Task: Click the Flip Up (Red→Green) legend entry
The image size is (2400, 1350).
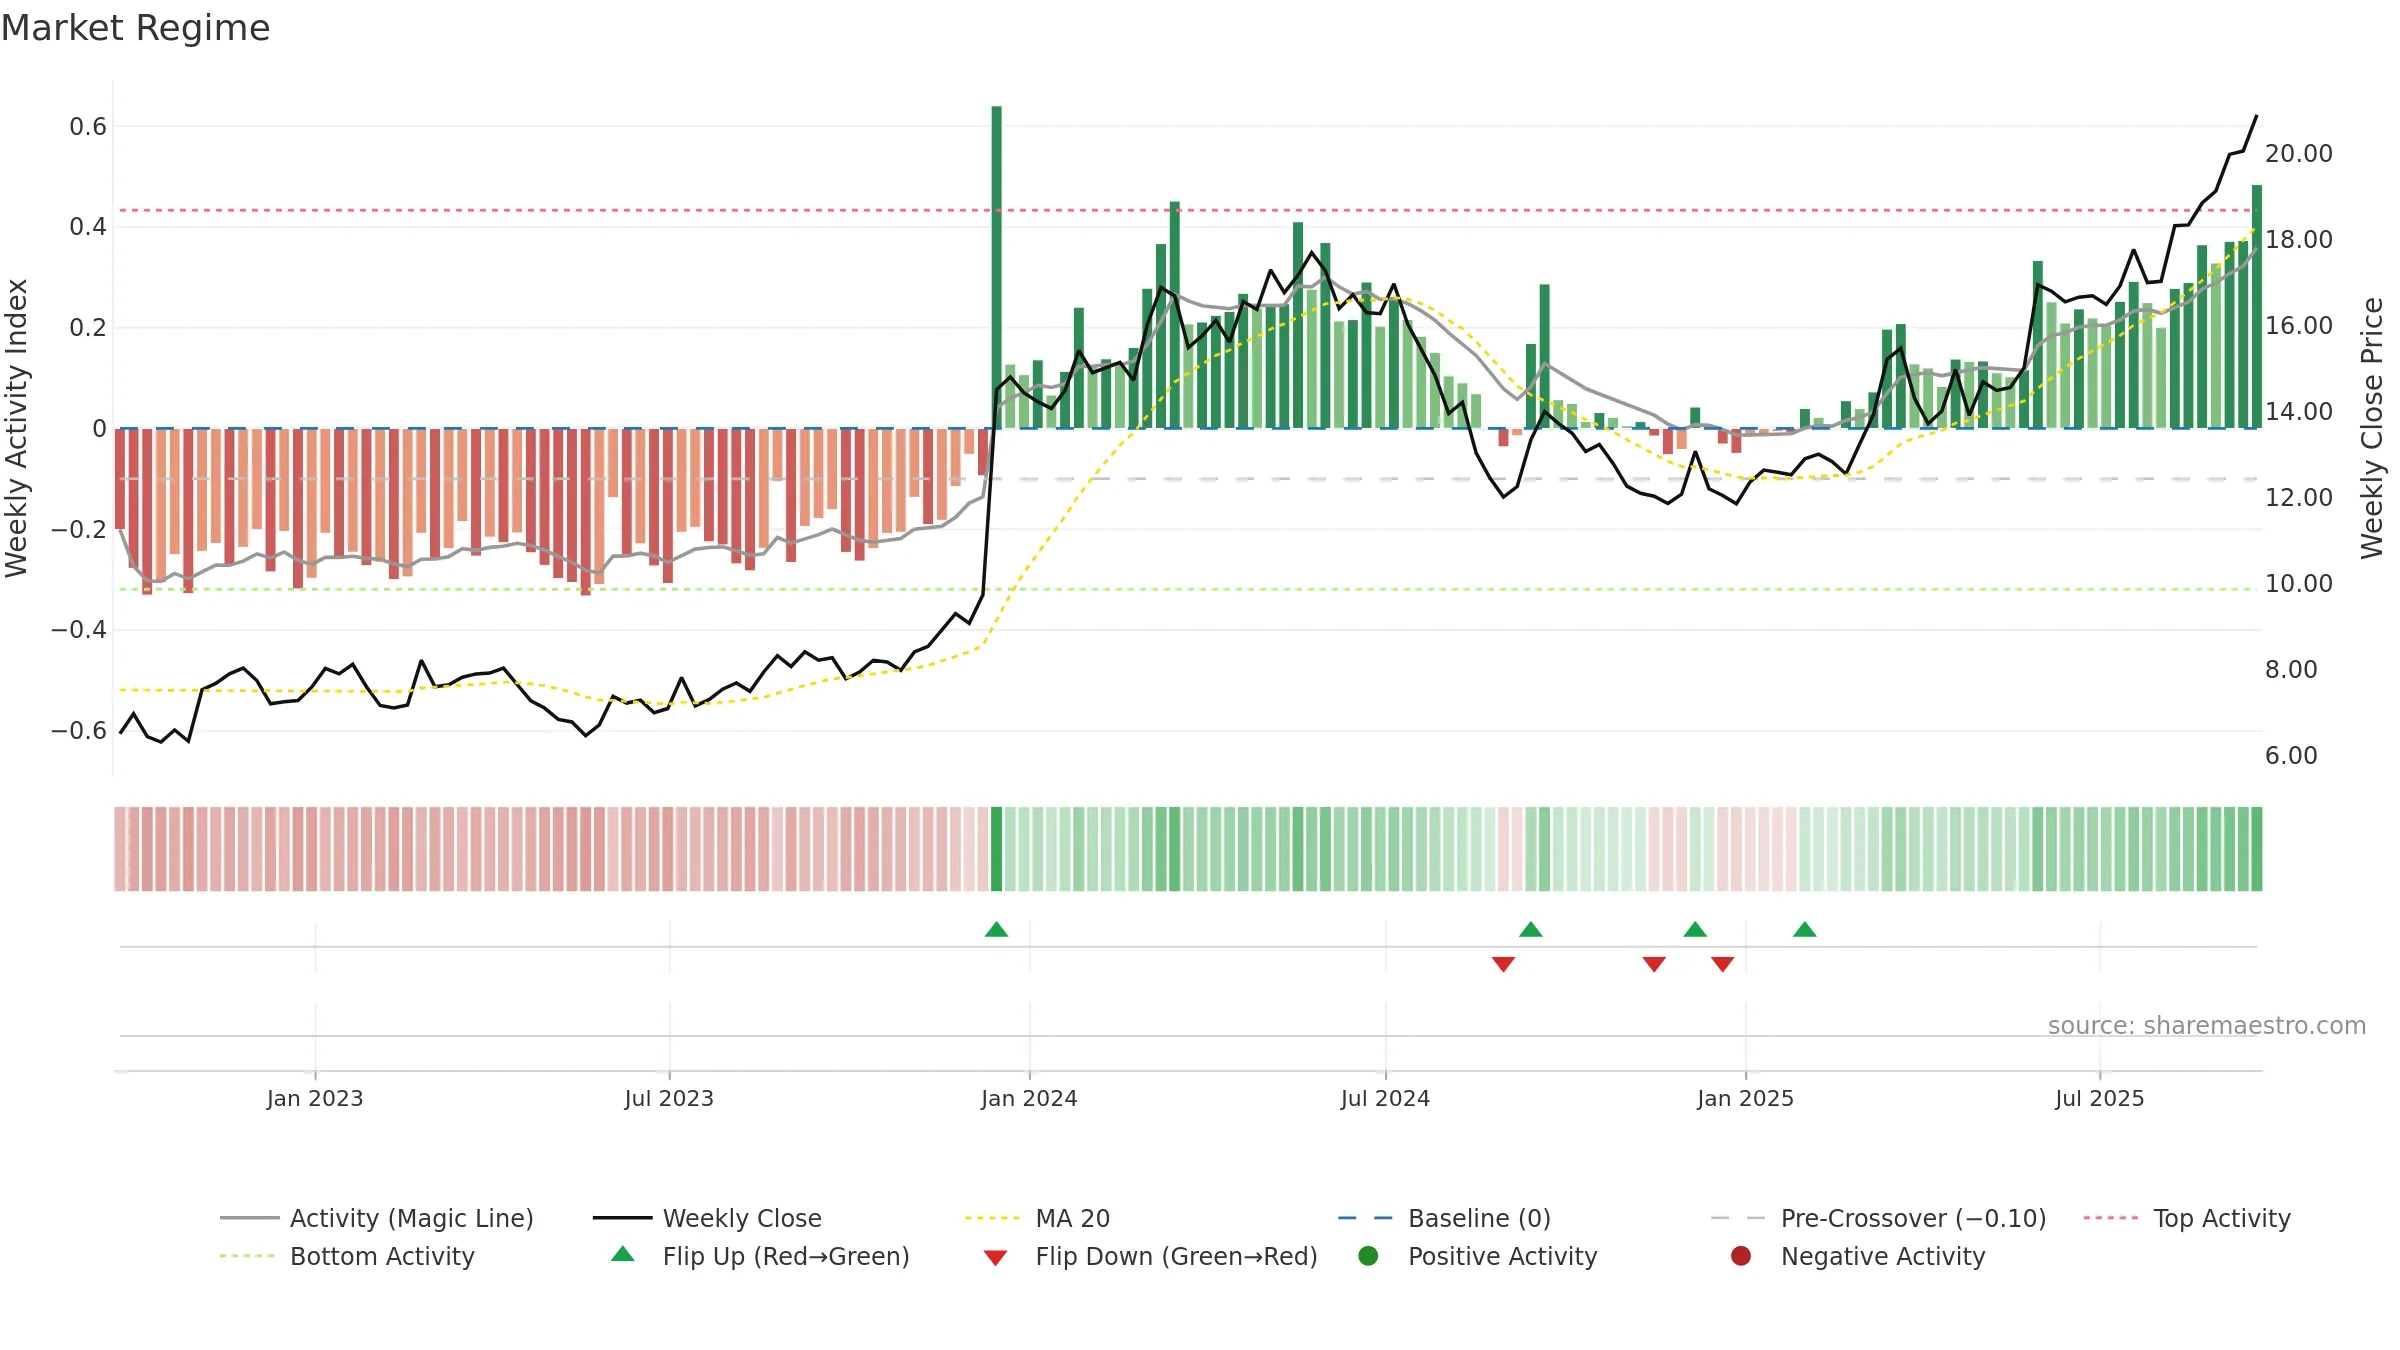Action: click(x=760, y=1256)
